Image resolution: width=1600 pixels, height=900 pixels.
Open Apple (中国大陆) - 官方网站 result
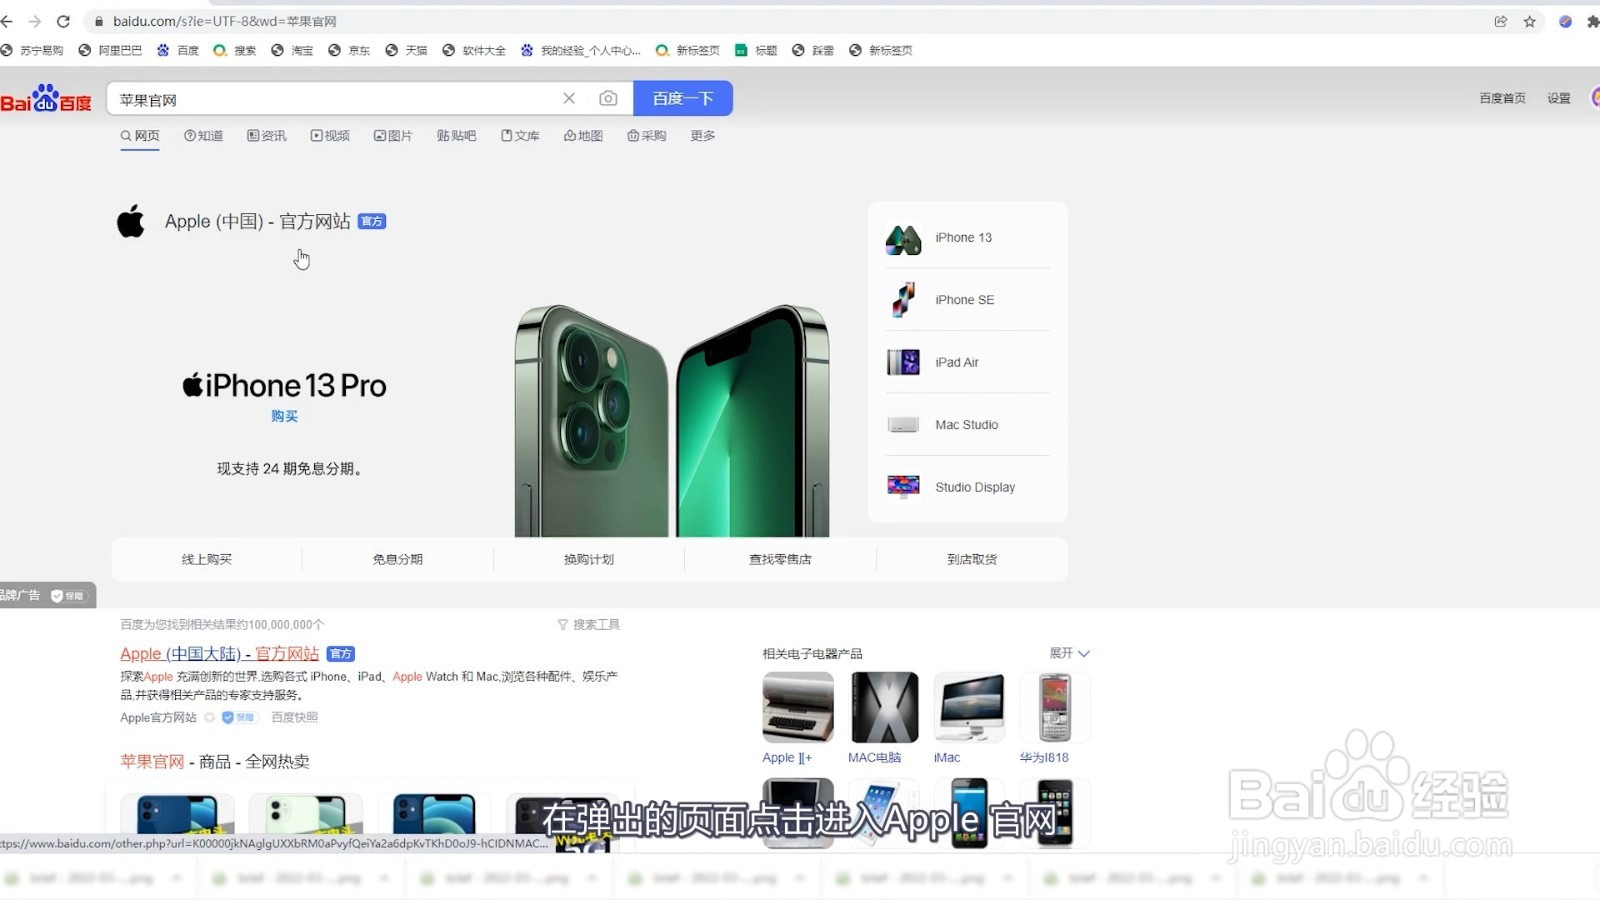point(220,654)
